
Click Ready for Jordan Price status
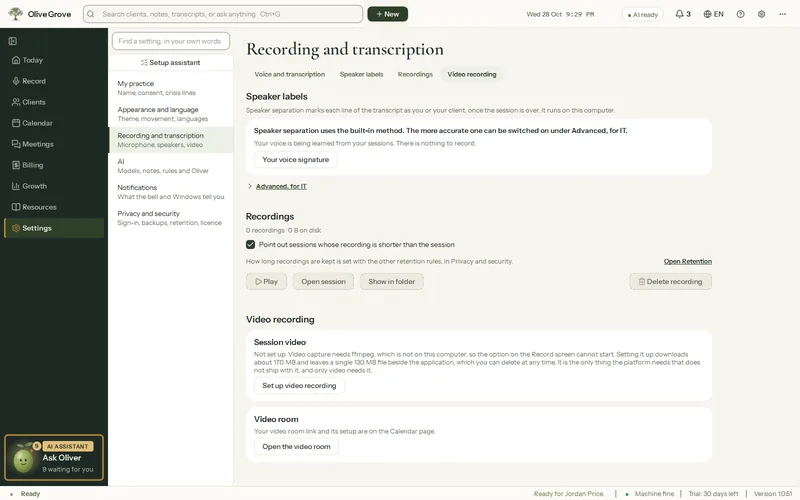(x=568, y=493)
